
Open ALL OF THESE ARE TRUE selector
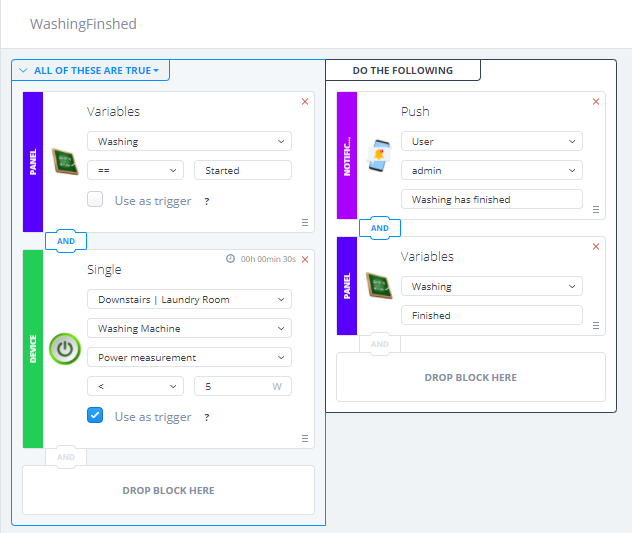click(x=96, y=71)
